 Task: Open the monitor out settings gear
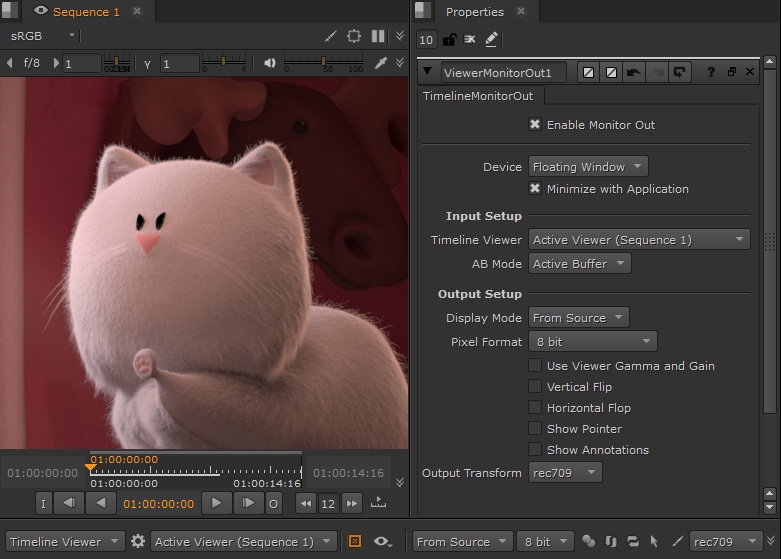pos(138,541)
